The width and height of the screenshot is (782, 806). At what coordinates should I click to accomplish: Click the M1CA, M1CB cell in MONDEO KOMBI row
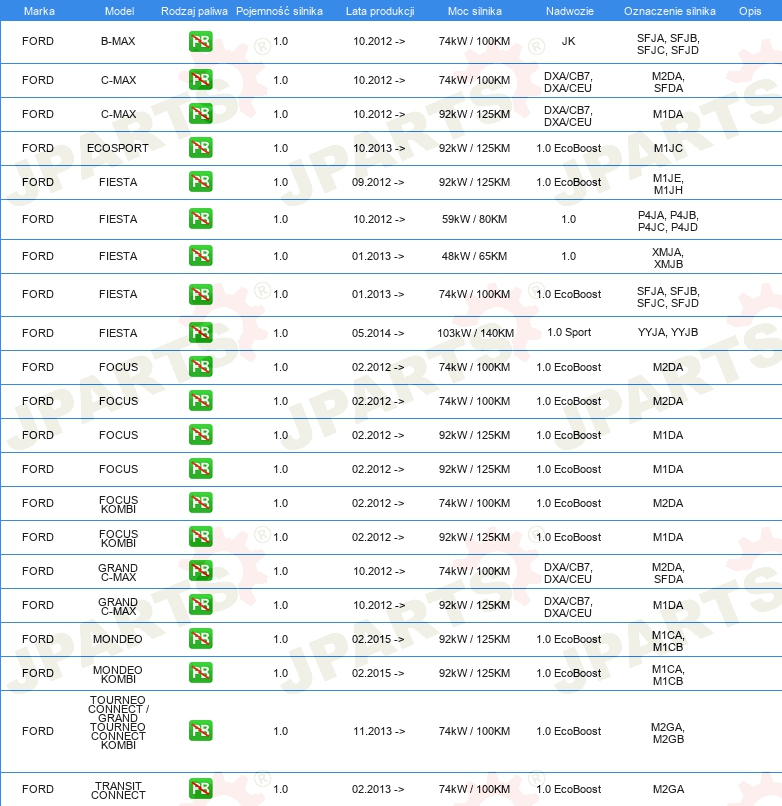668,675
